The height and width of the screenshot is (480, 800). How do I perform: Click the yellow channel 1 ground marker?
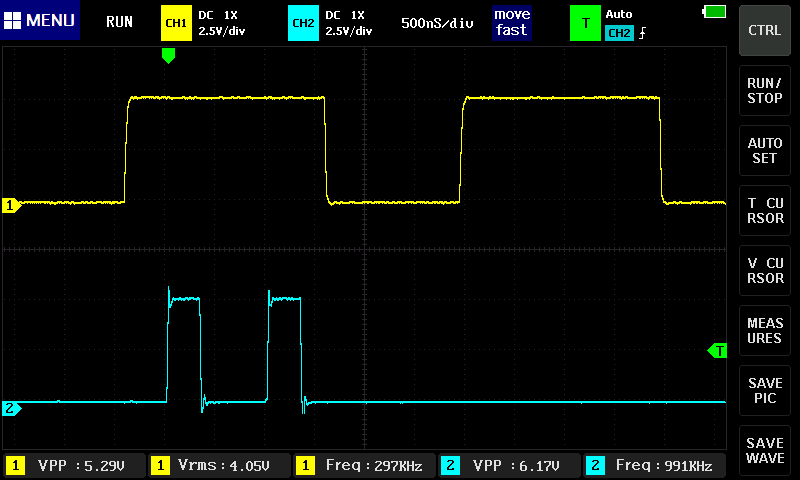[11, 205]
